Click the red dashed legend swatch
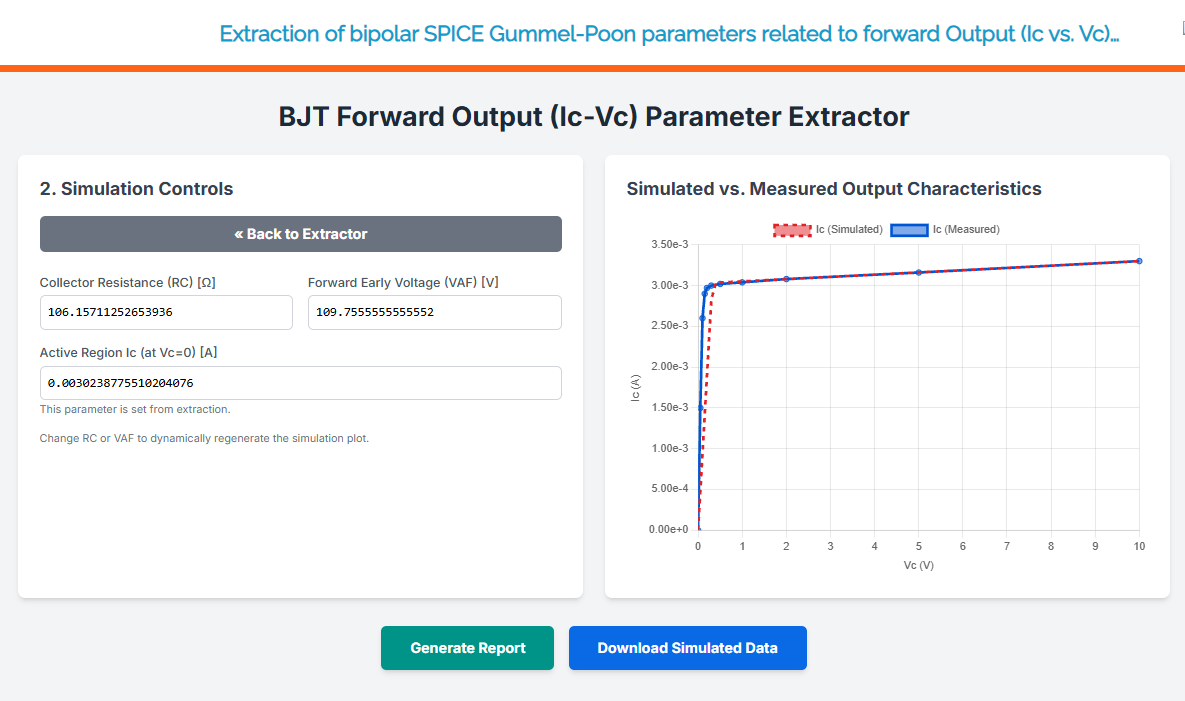The width and height of the screenshot is (1185, 701). pos(791,229)
